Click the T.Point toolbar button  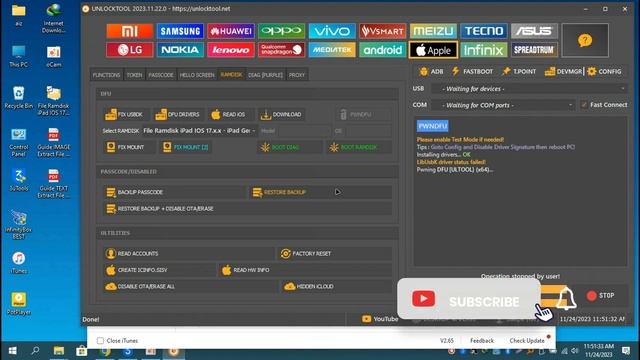click(x=519, y=71)
